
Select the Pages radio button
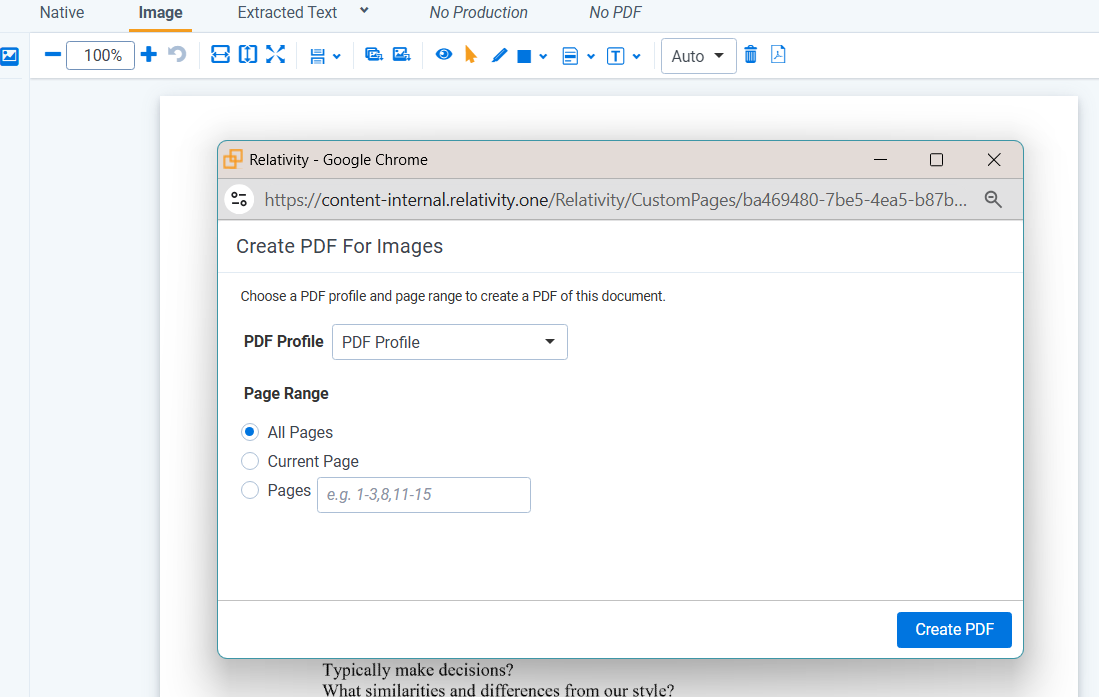(250, 489)
